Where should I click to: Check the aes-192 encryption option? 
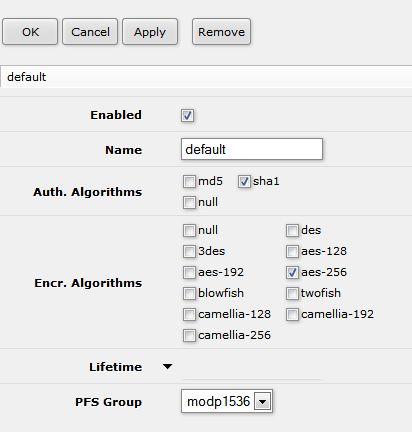tap(189, 272)
